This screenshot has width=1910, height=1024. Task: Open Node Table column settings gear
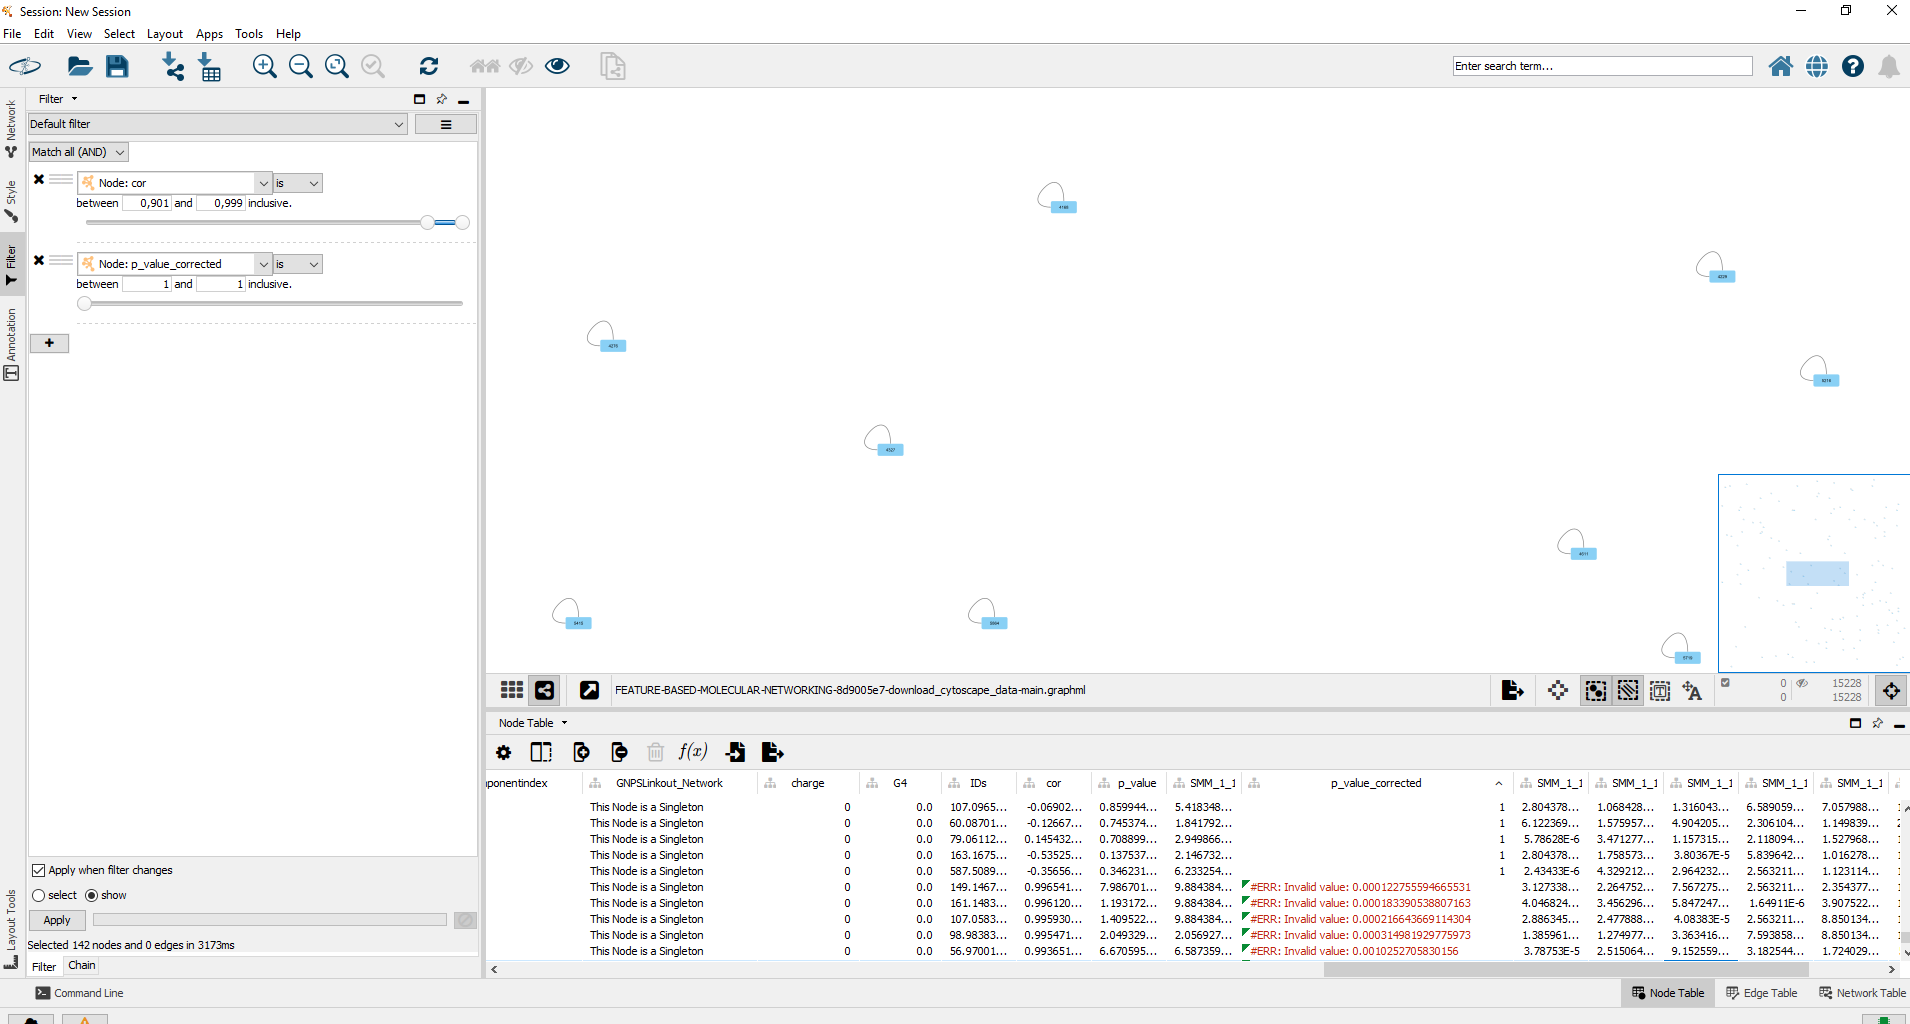(x=504, y=752)
